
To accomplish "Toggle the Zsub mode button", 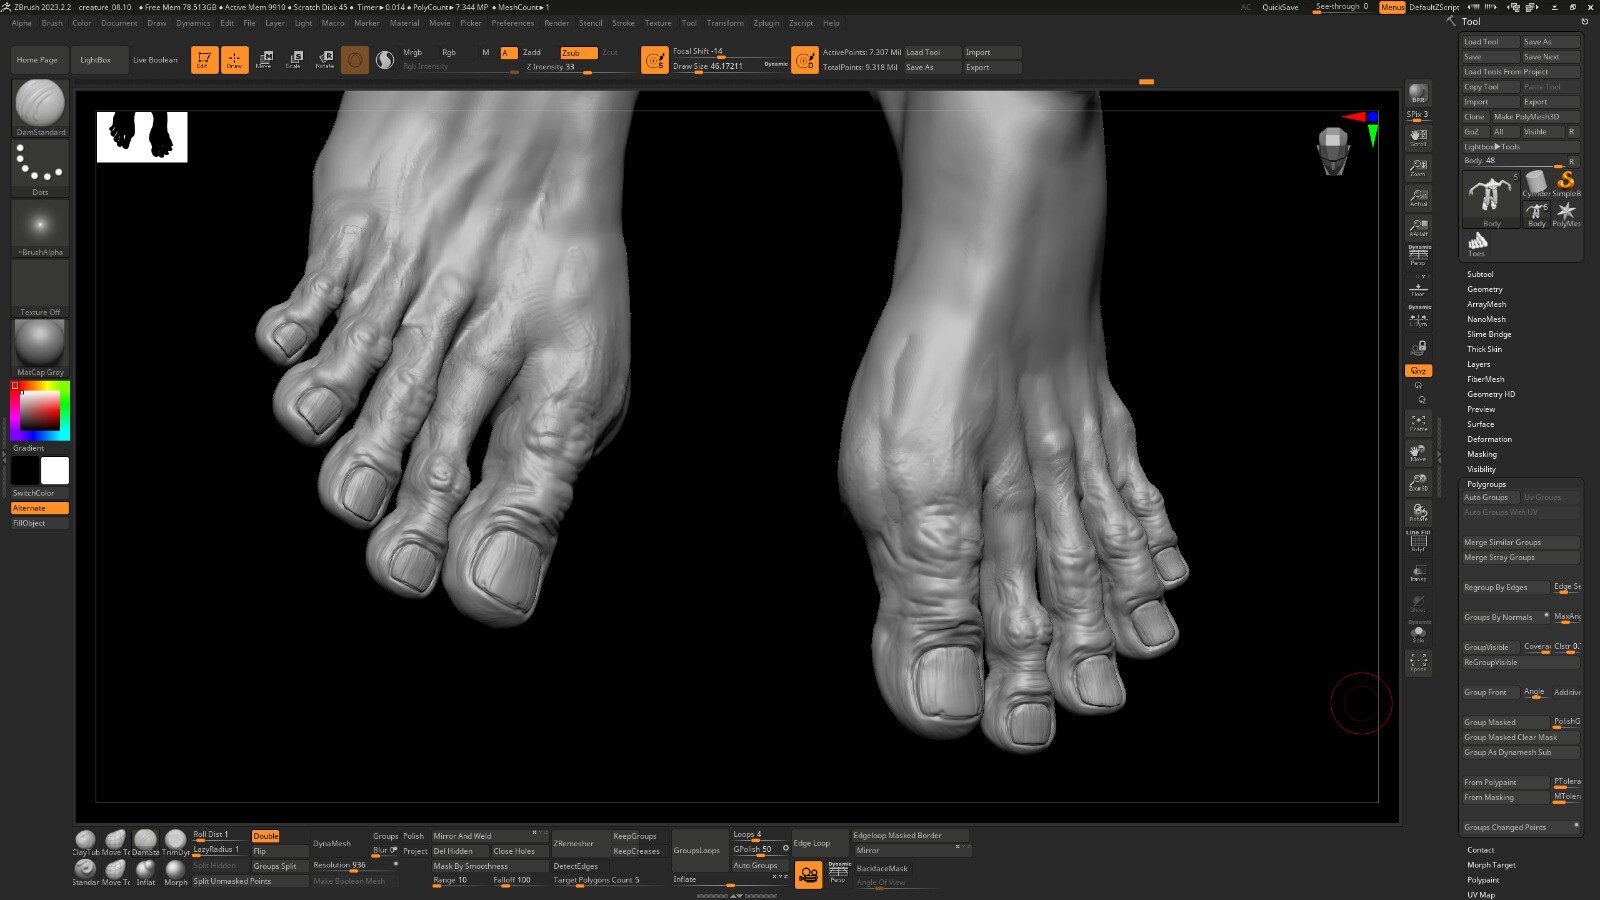I will (578, 52).
